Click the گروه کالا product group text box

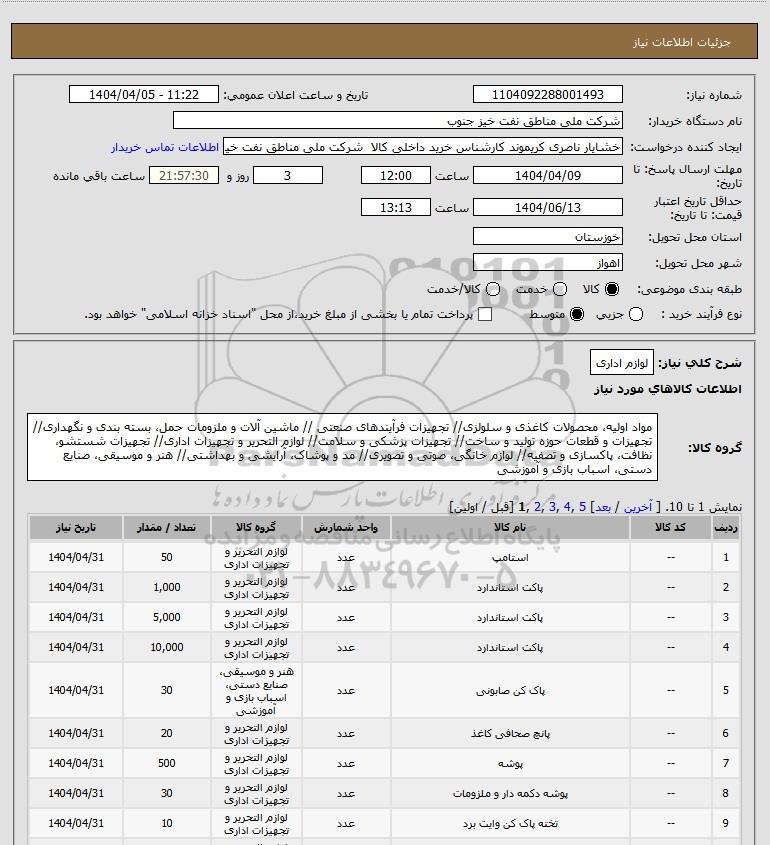click(x=342, y=447)
